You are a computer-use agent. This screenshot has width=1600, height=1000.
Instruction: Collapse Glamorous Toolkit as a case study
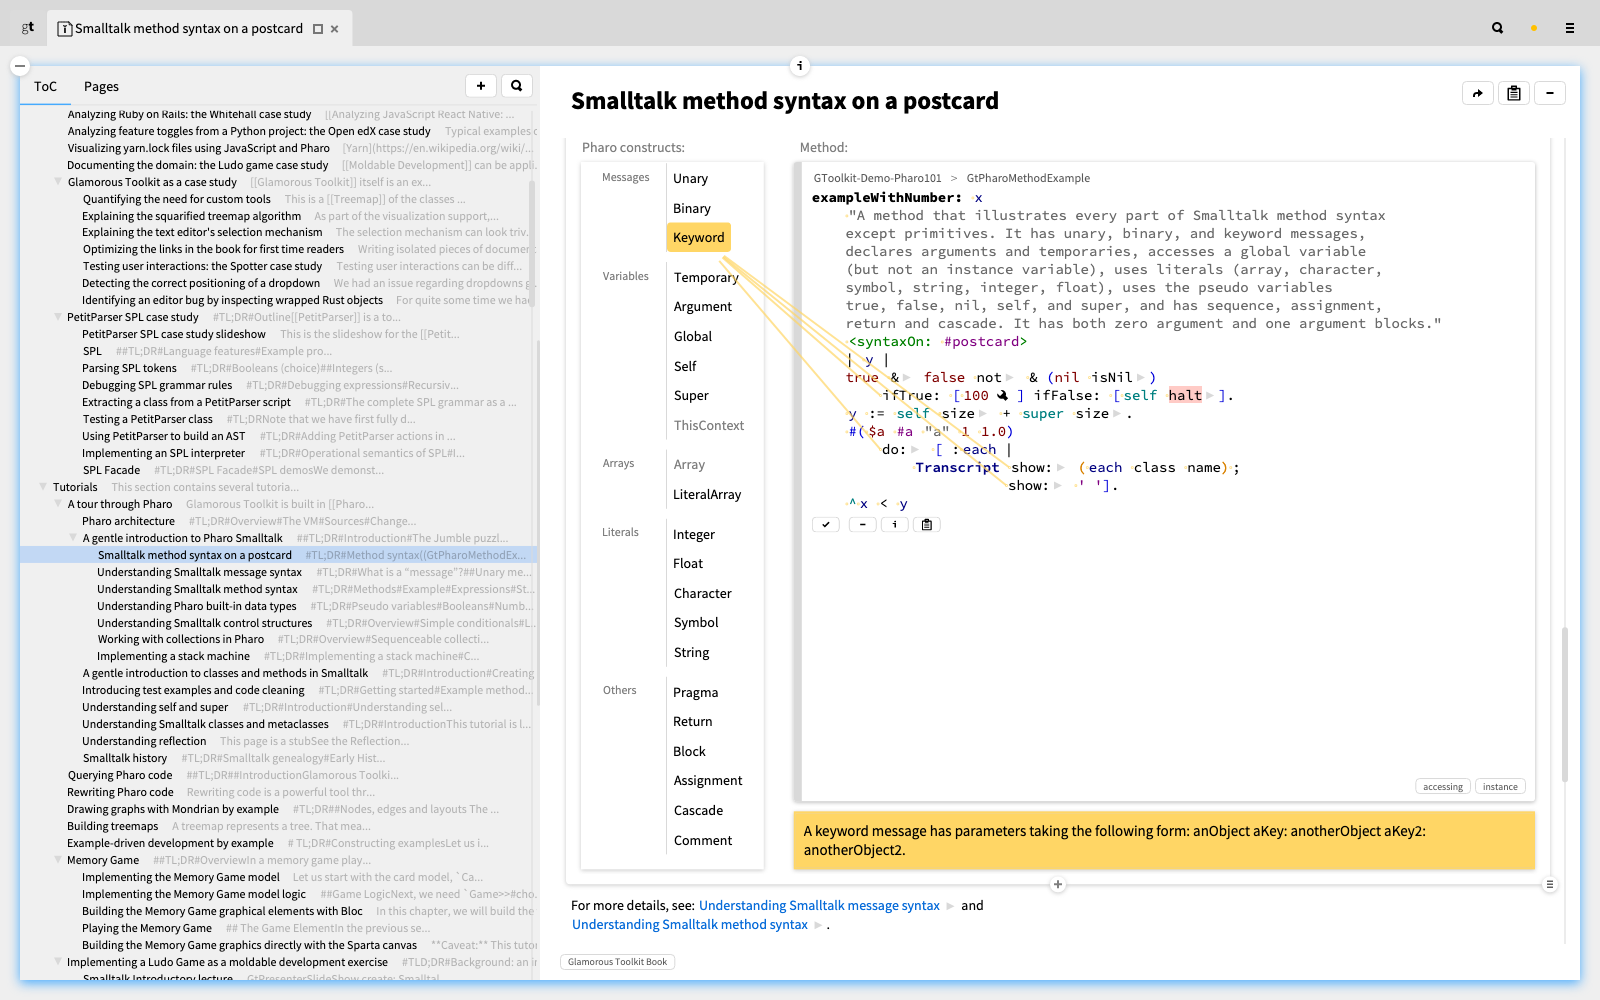[58, 182]
